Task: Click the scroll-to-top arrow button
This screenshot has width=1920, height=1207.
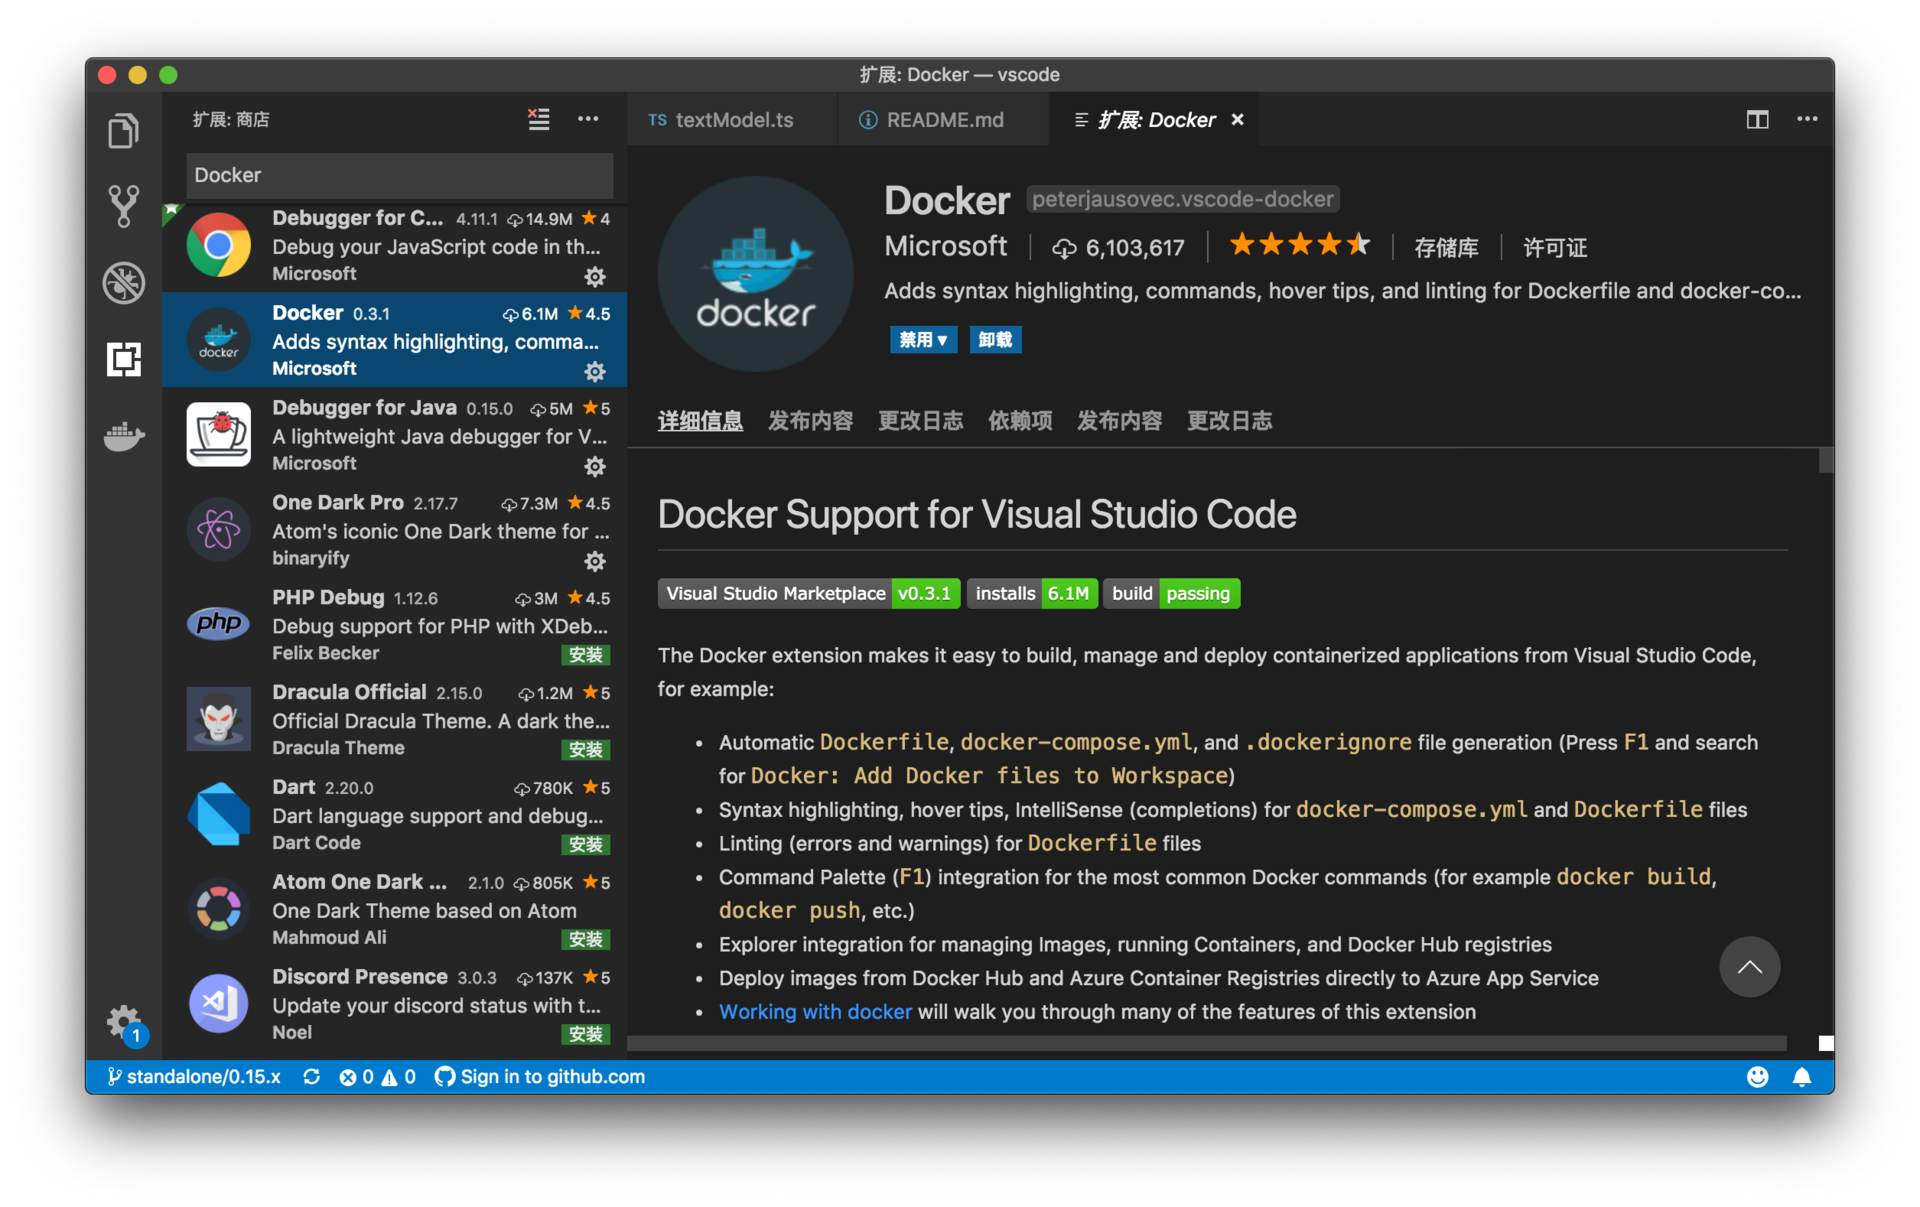Action: (x=1748, y=967)
